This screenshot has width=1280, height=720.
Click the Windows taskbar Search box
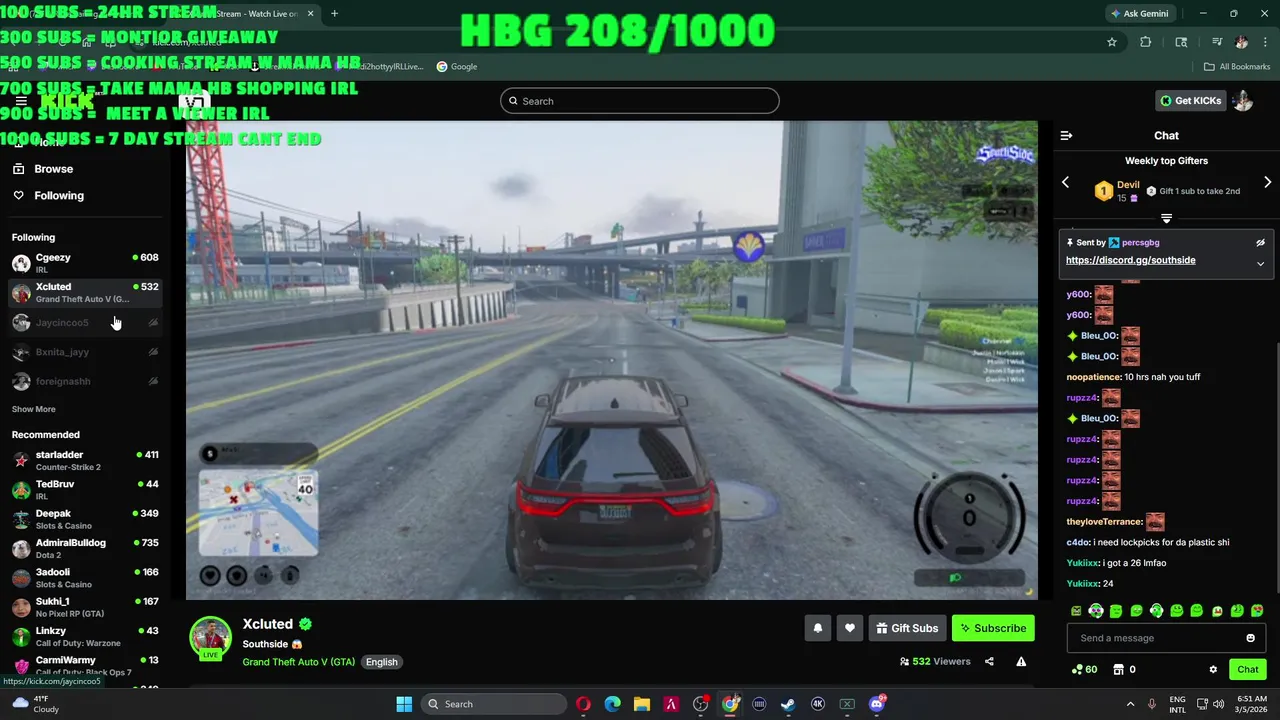click(493, 704)
